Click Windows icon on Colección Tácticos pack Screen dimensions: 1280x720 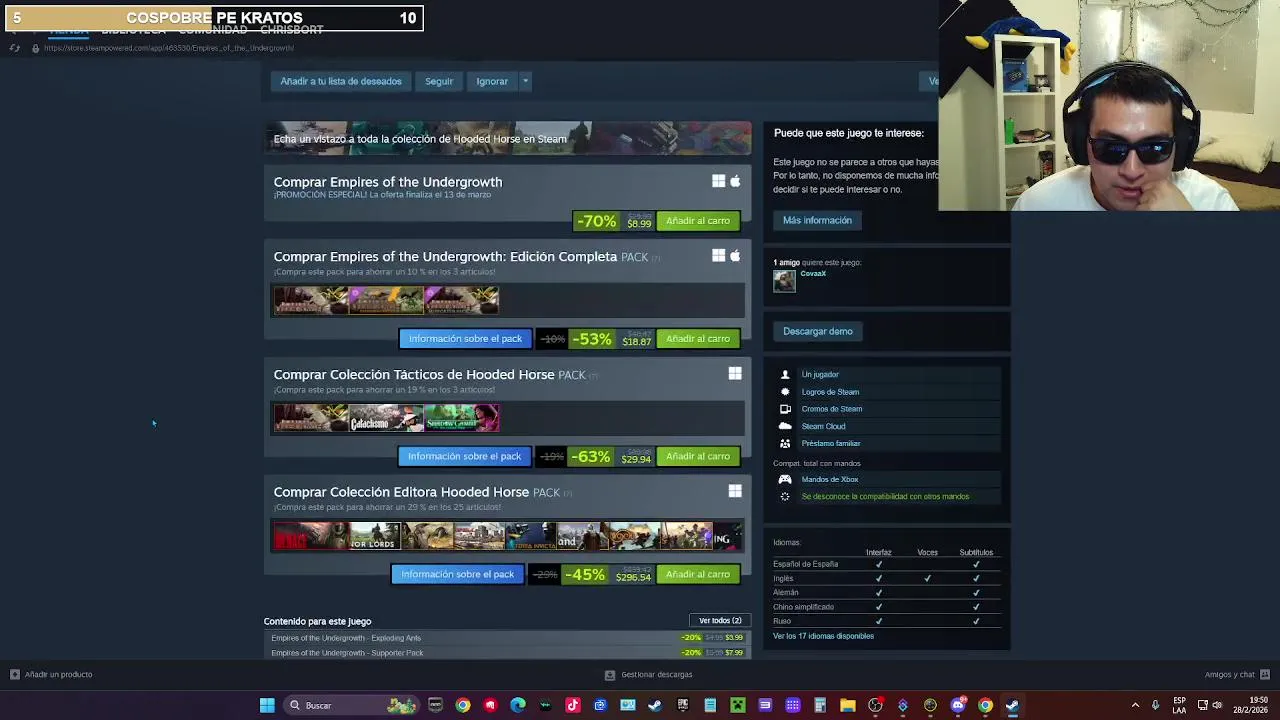(735, 374)
